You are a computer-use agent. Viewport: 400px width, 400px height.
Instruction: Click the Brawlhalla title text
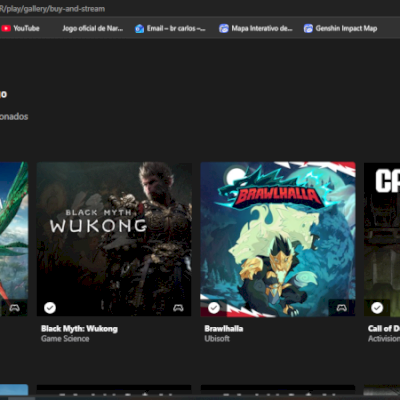coord(224,329)
